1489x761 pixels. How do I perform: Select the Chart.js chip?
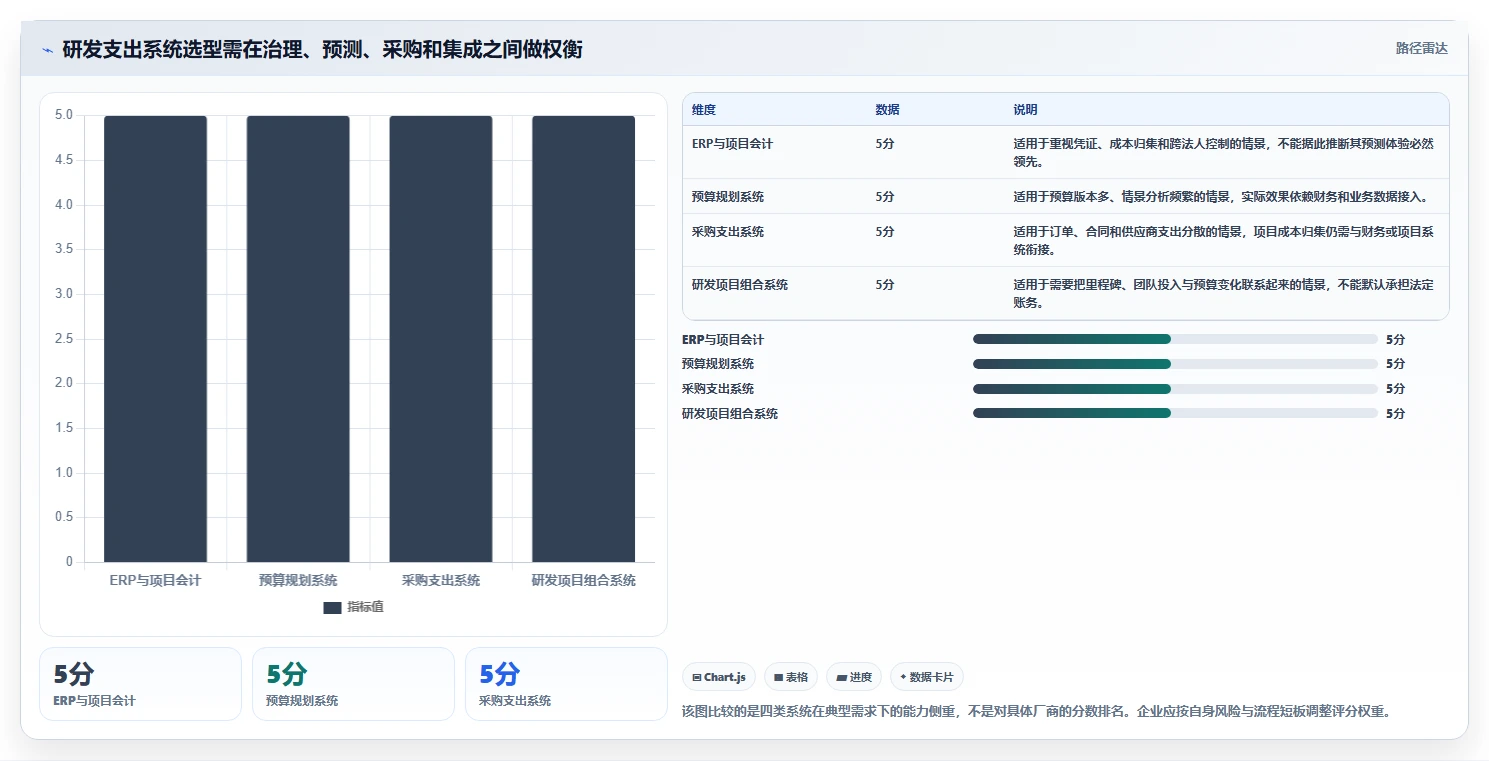719,677
